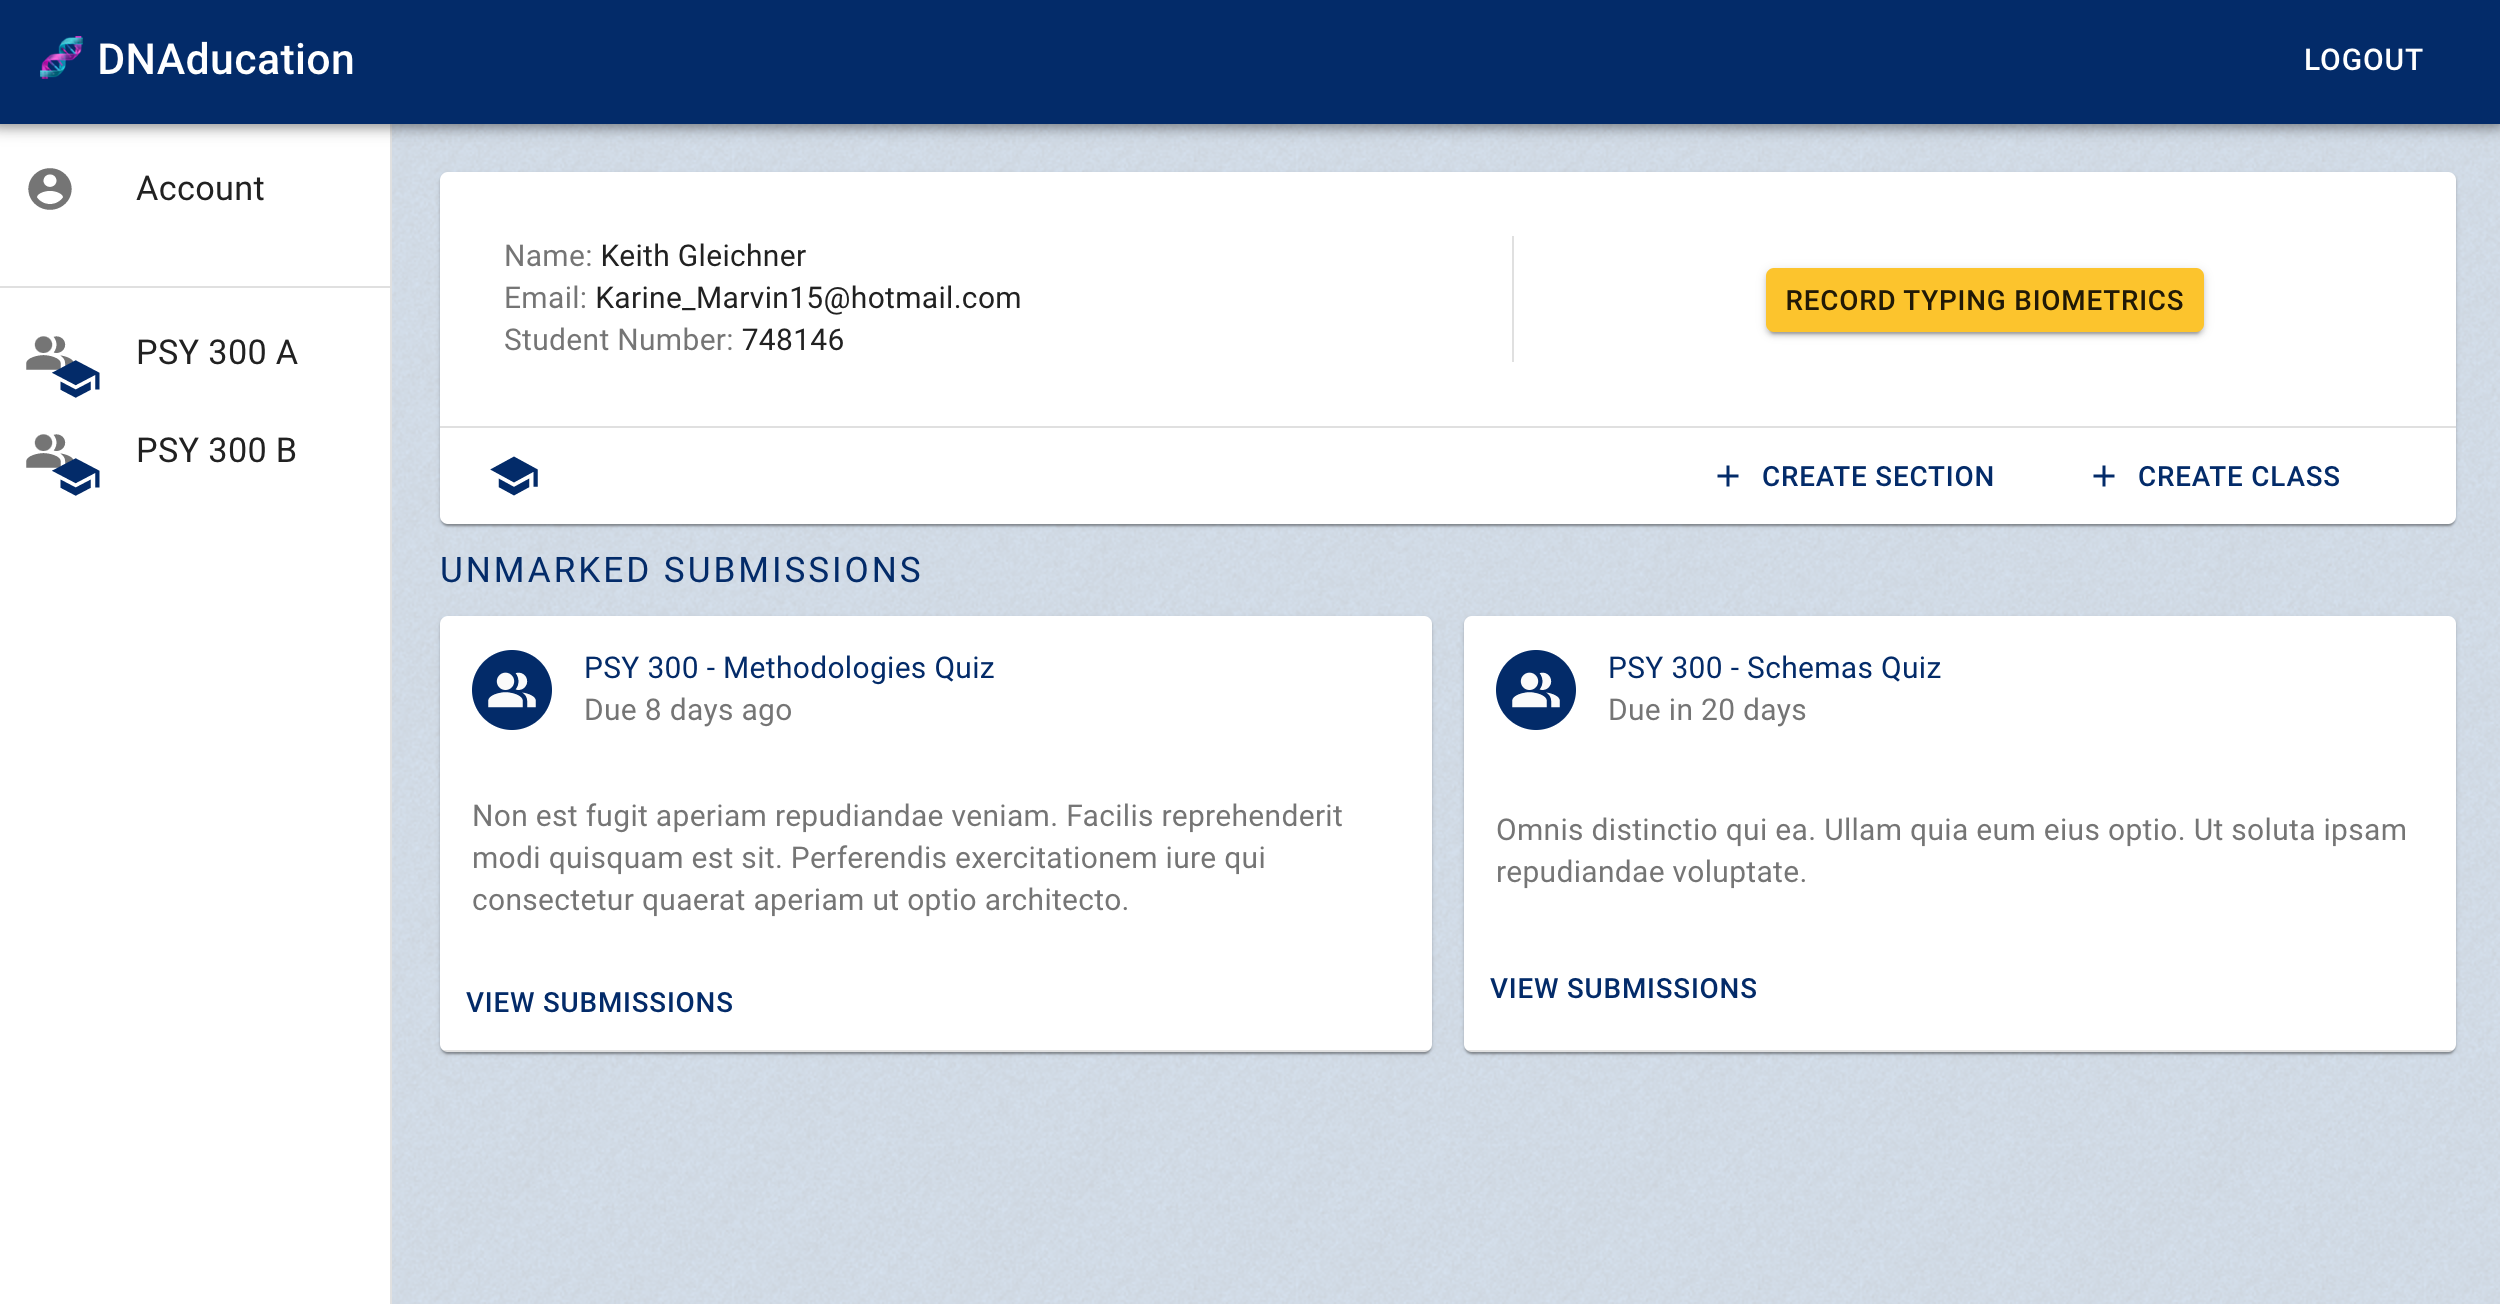
Task: Click the Methodologies Quiz group avatar icon
Action: click(x=512, y=690)
